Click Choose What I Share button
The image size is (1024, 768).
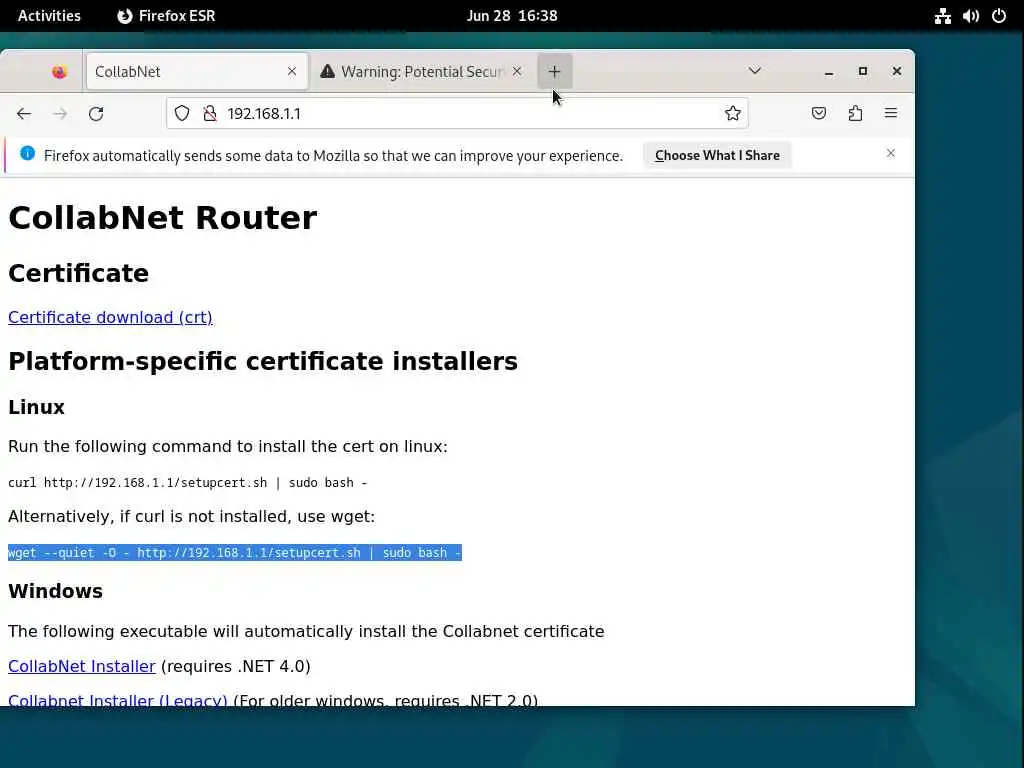(717, 155)
